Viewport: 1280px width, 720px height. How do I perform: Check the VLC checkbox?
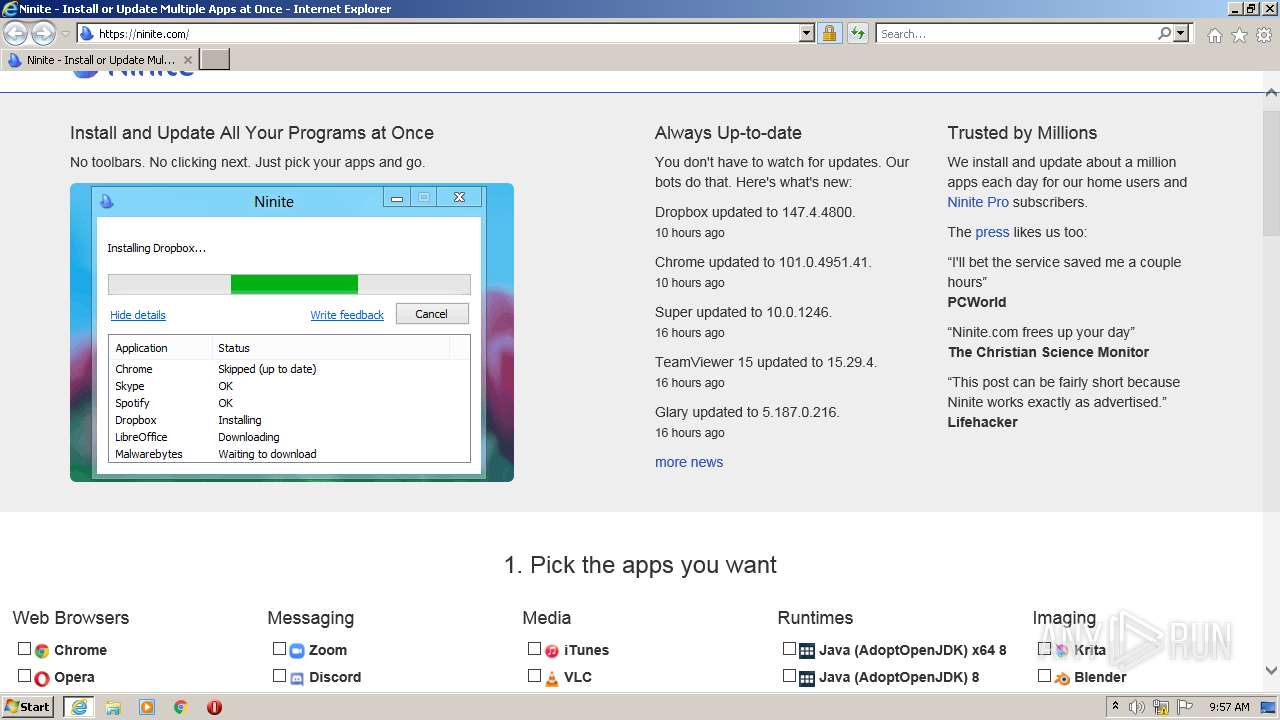point(534,676)
